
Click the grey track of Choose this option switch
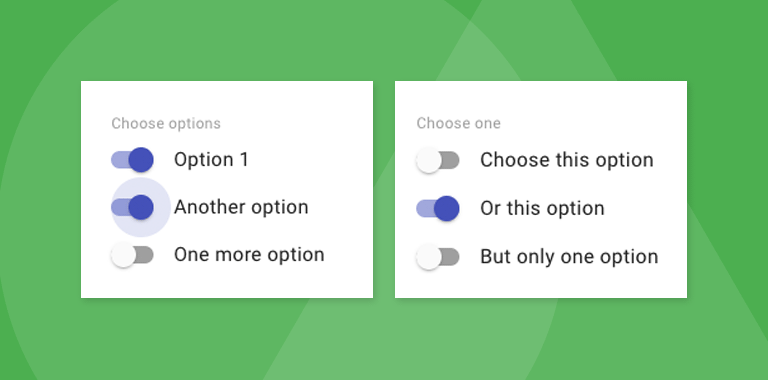(x=450, y=160)
